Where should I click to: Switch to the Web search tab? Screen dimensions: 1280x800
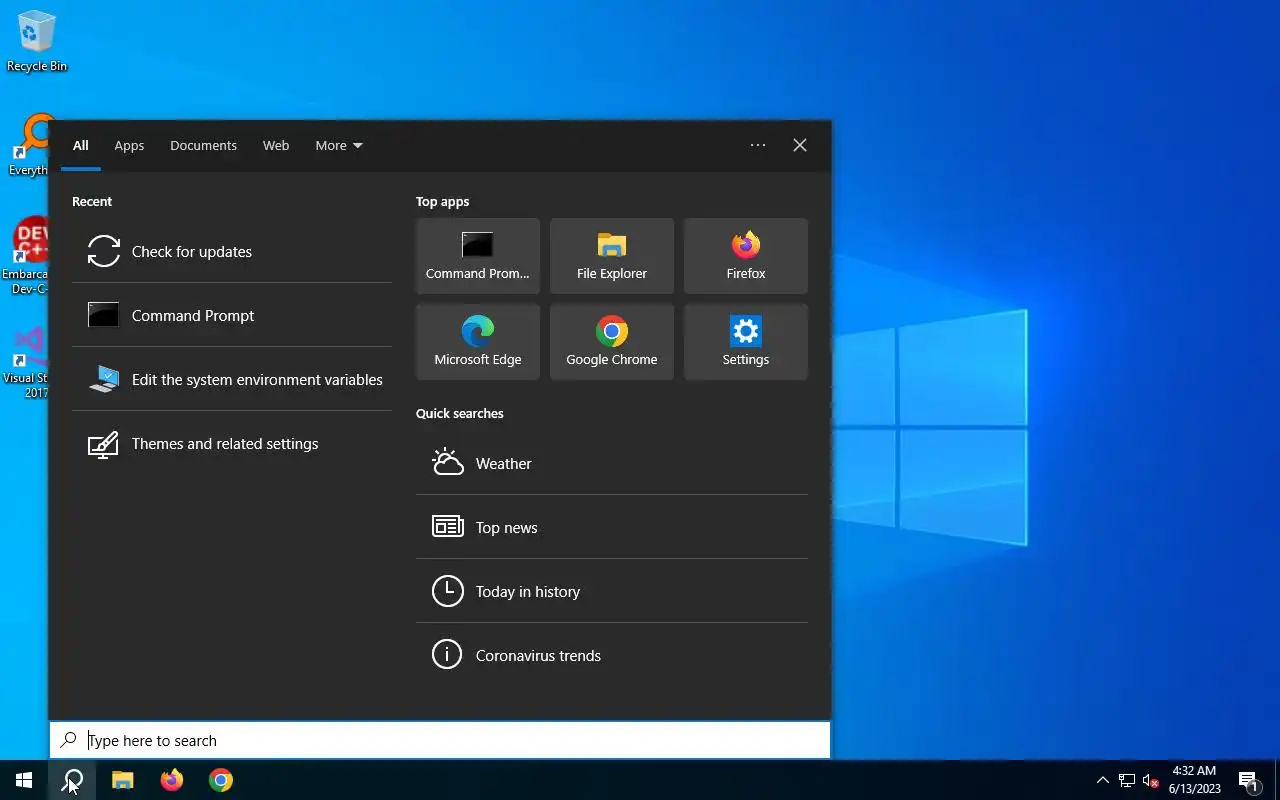(x=276, y=145)
